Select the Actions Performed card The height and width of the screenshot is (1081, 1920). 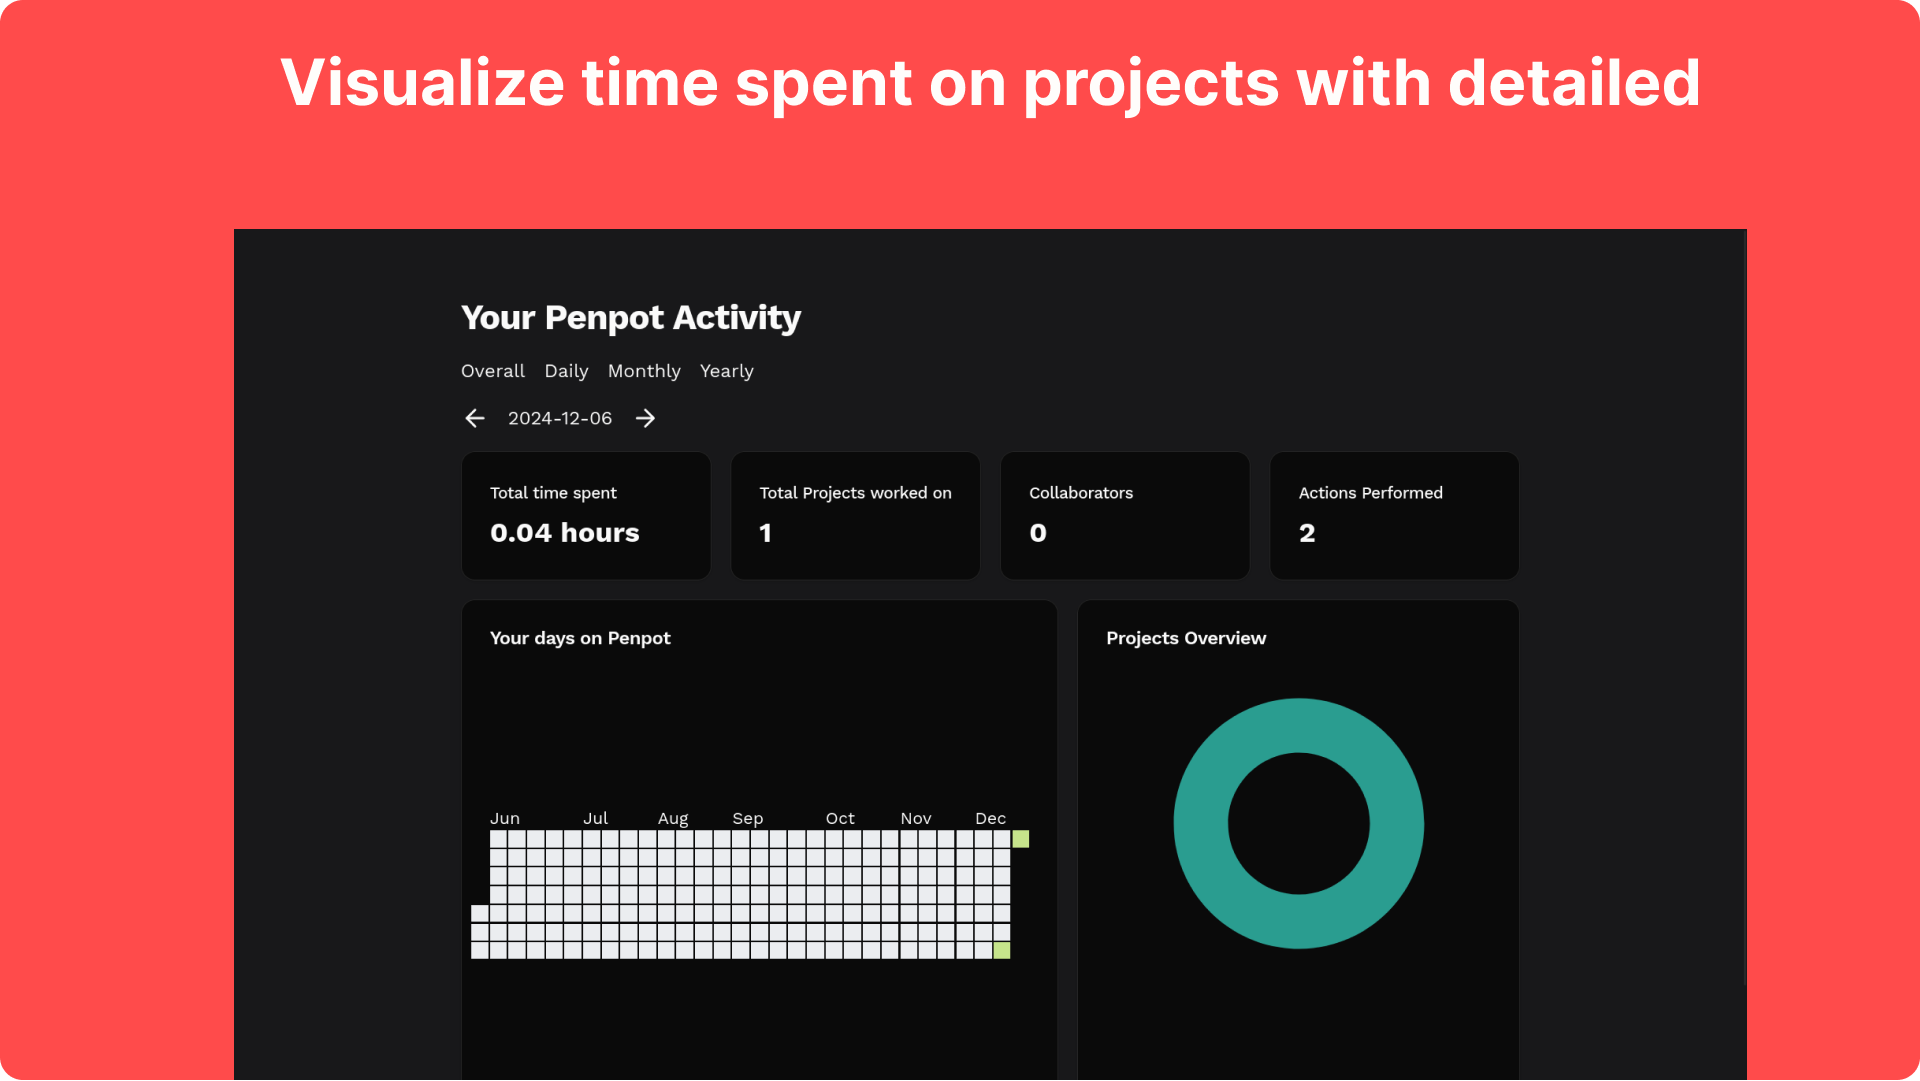point(1394,515)
